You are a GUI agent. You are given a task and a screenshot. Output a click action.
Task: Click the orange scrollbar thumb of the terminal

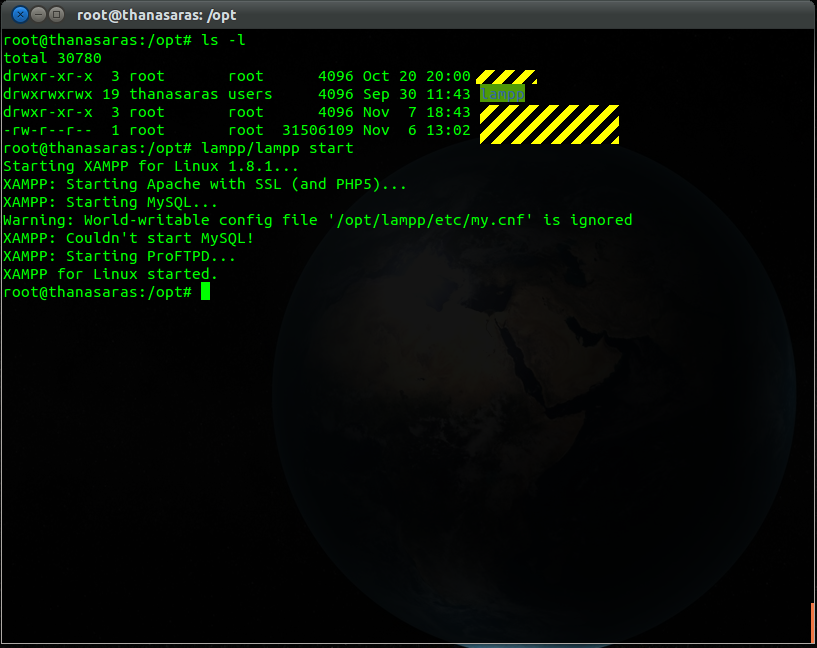coord(812,623)
